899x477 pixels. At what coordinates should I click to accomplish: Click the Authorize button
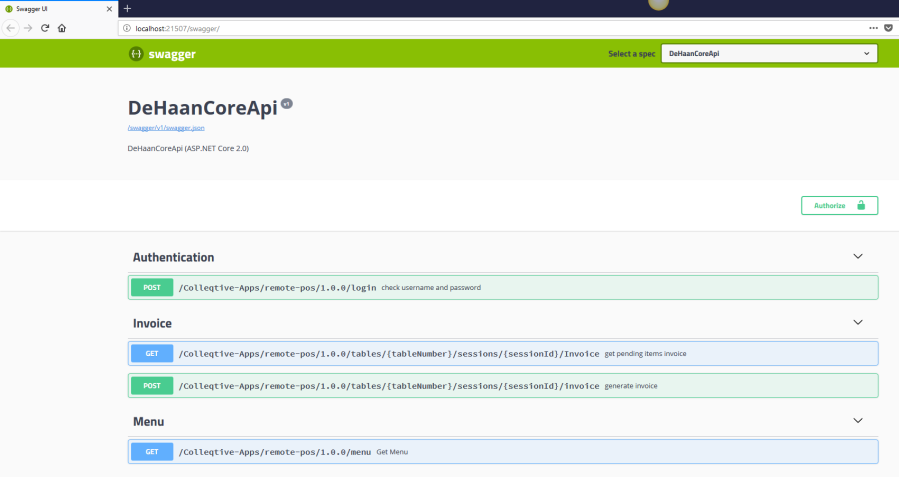pyautogui.click(x=839, y=206)
